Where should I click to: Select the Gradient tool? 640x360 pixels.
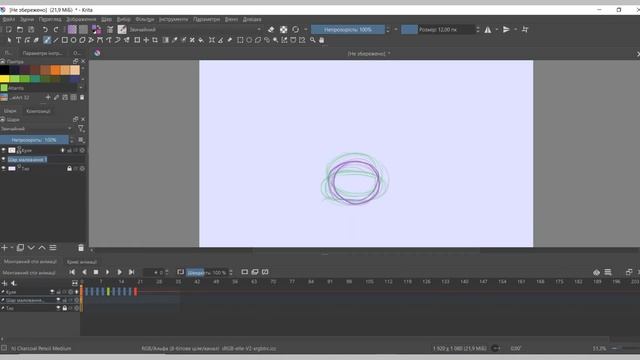[166, 40]
